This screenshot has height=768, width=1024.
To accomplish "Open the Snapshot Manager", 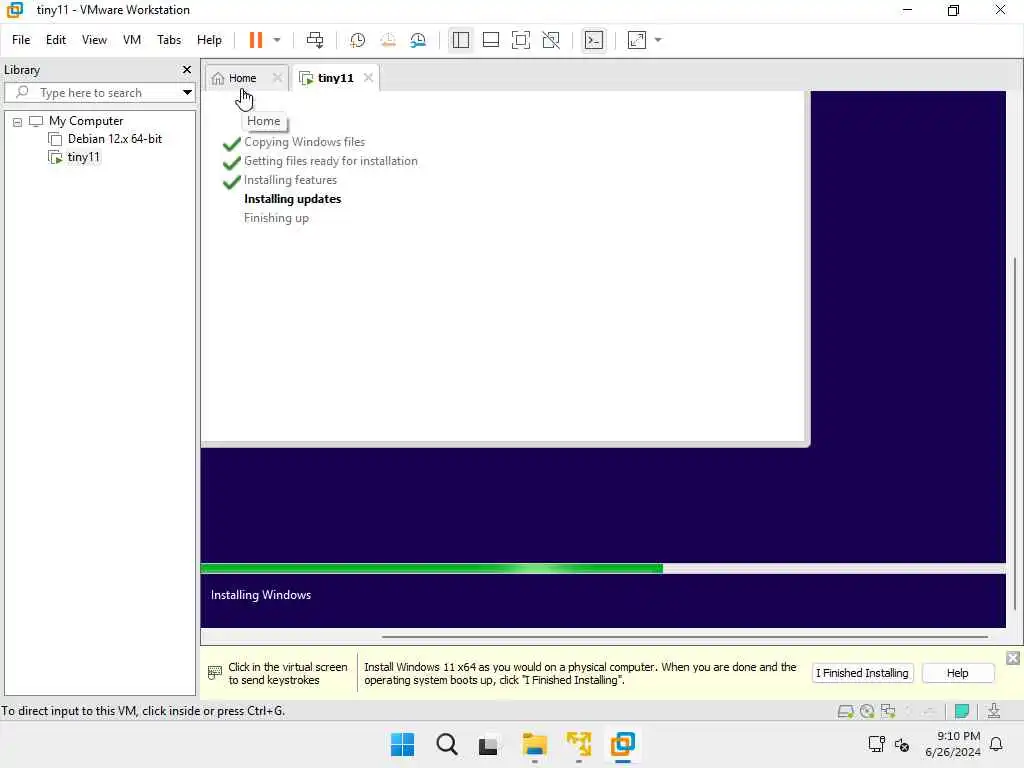I will click(x=418, y=40).
